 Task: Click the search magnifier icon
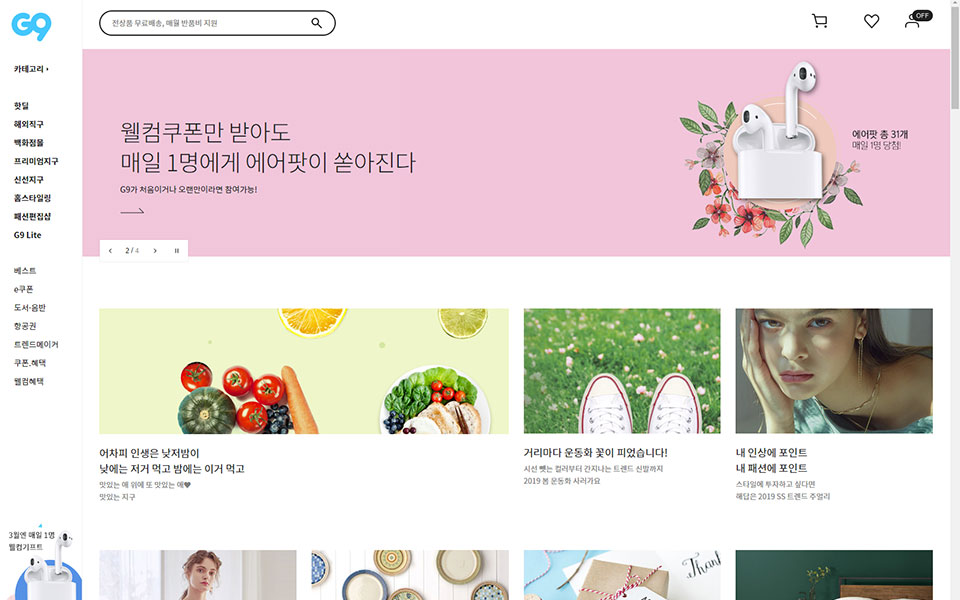tap(316, 23)
